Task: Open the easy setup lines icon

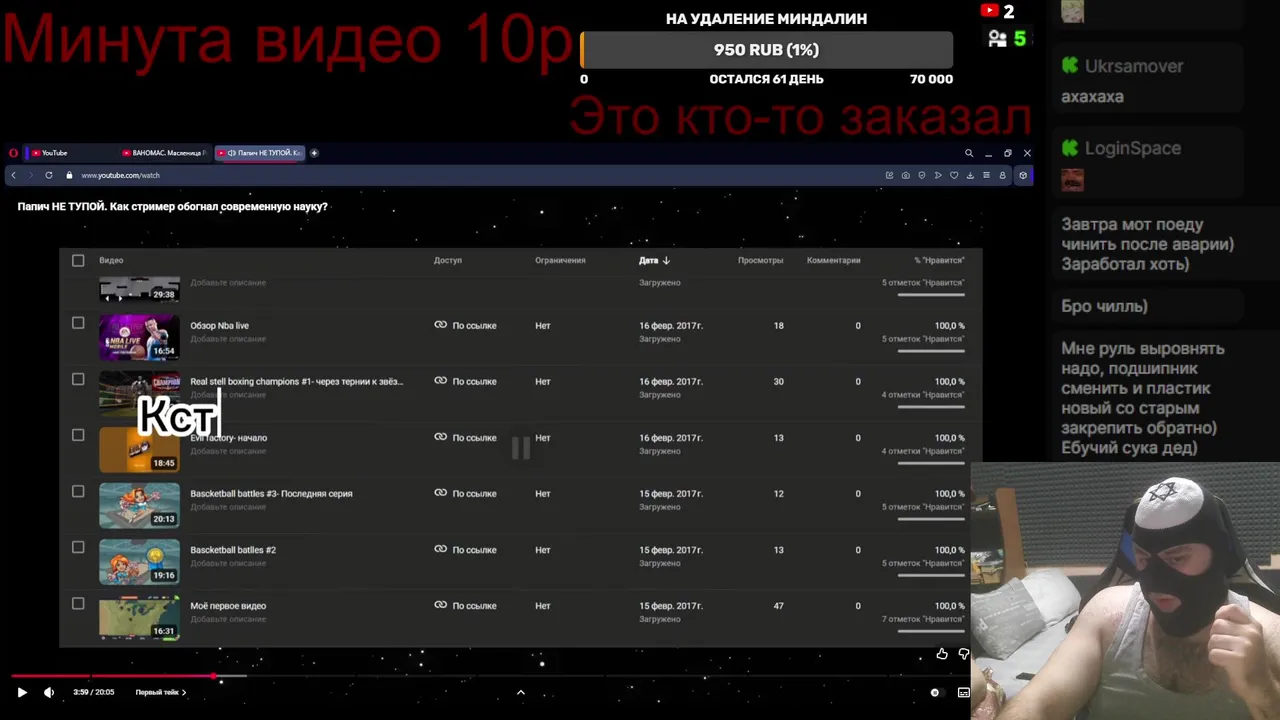Action: [986, 175]
